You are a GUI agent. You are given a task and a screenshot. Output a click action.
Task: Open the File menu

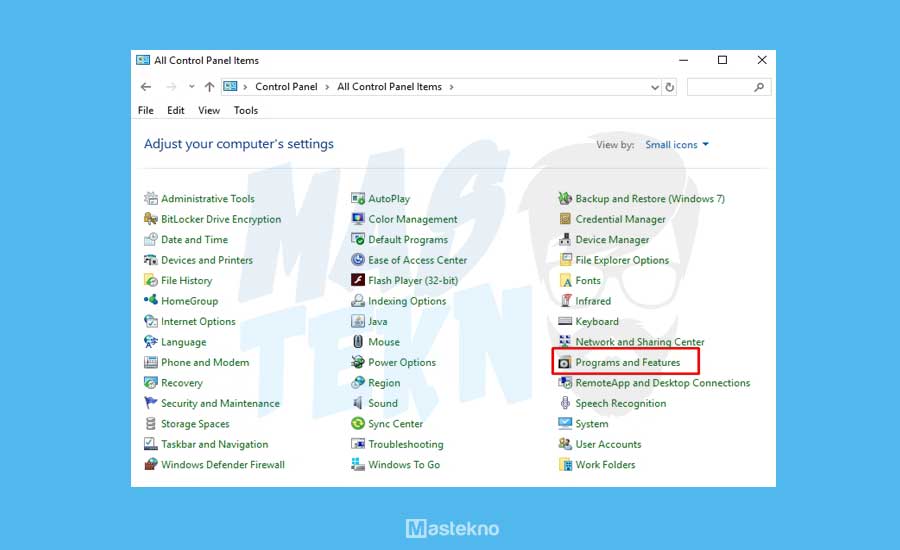click(146, 110)
